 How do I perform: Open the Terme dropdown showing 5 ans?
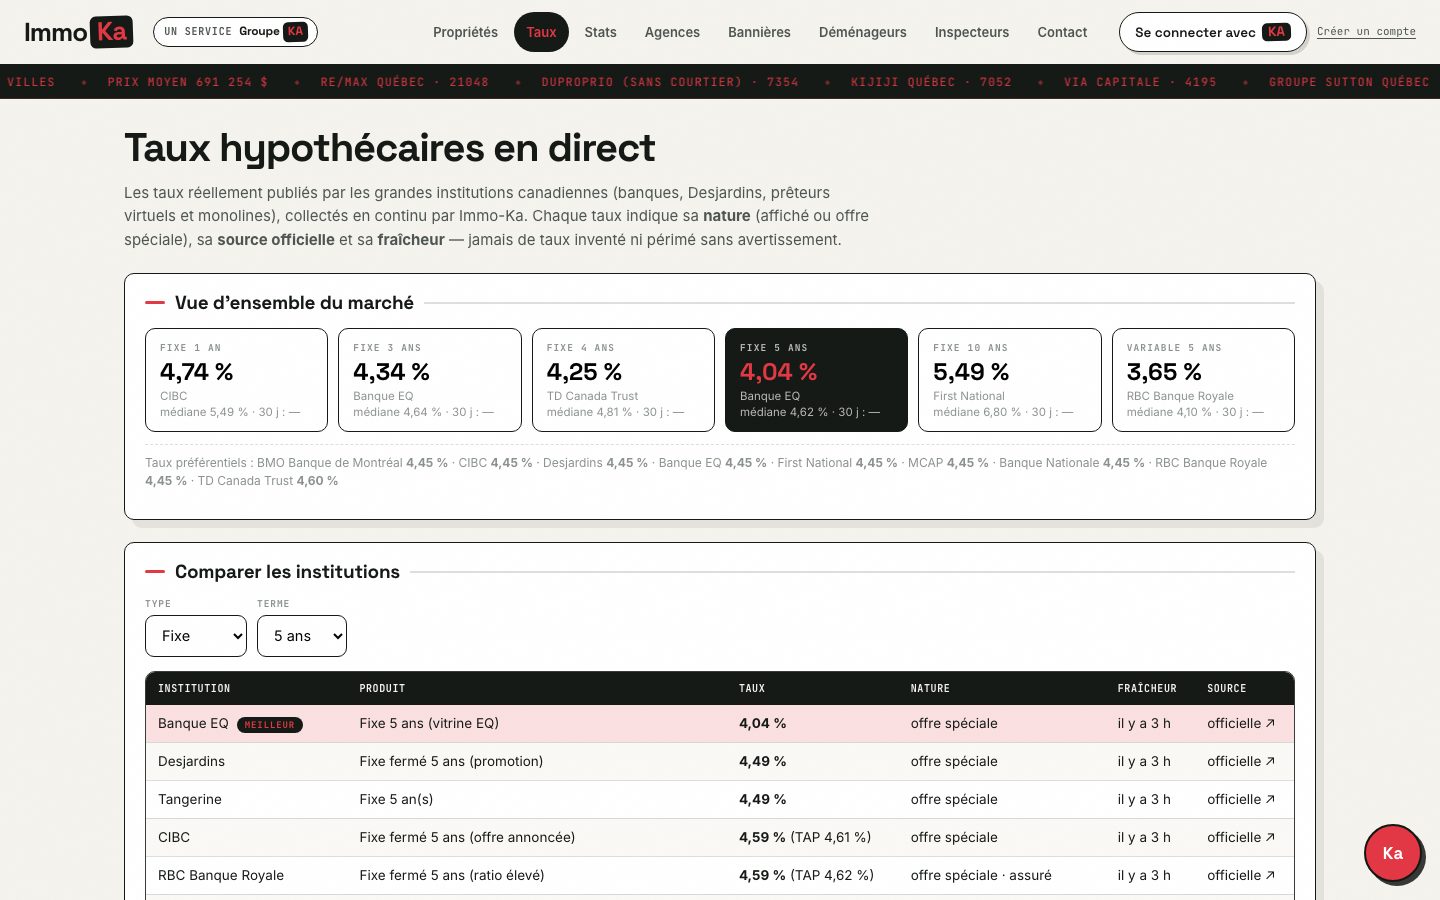coord(302,636)
